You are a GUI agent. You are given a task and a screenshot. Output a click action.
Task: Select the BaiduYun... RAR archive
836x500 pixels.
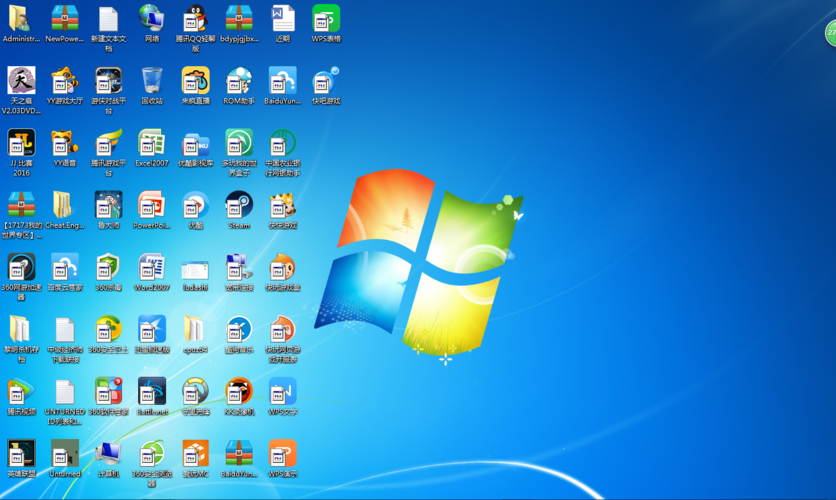click(239, 453)
